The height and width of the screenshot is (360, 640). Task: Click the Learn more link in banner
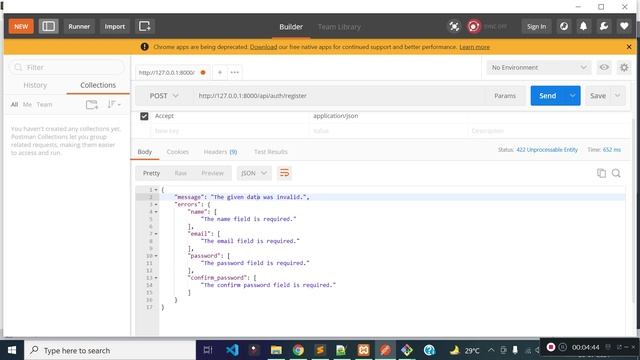(474, 47)
